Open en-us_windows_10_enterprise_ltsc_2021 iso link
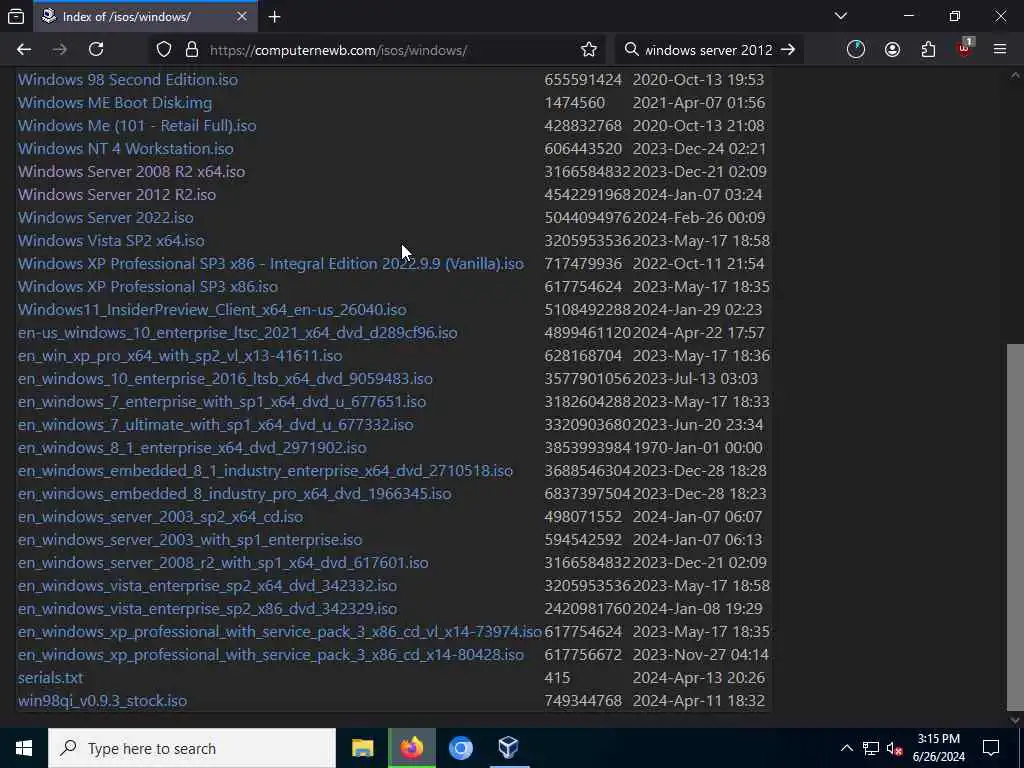 pos(237,332)
